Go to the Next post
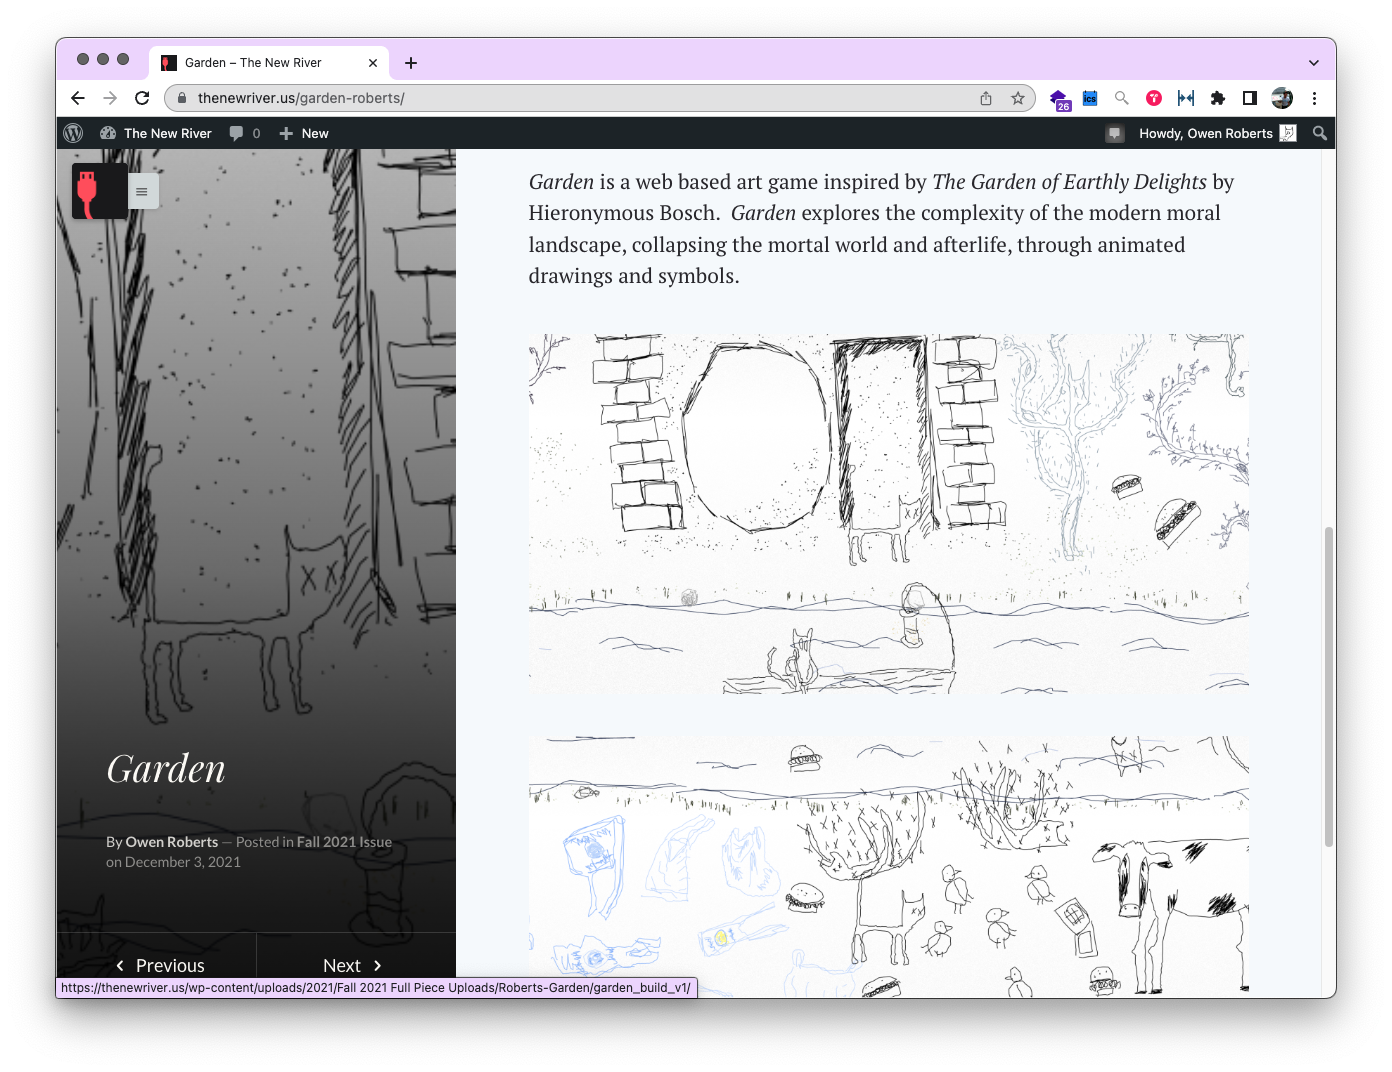 [x=352, y=965]
